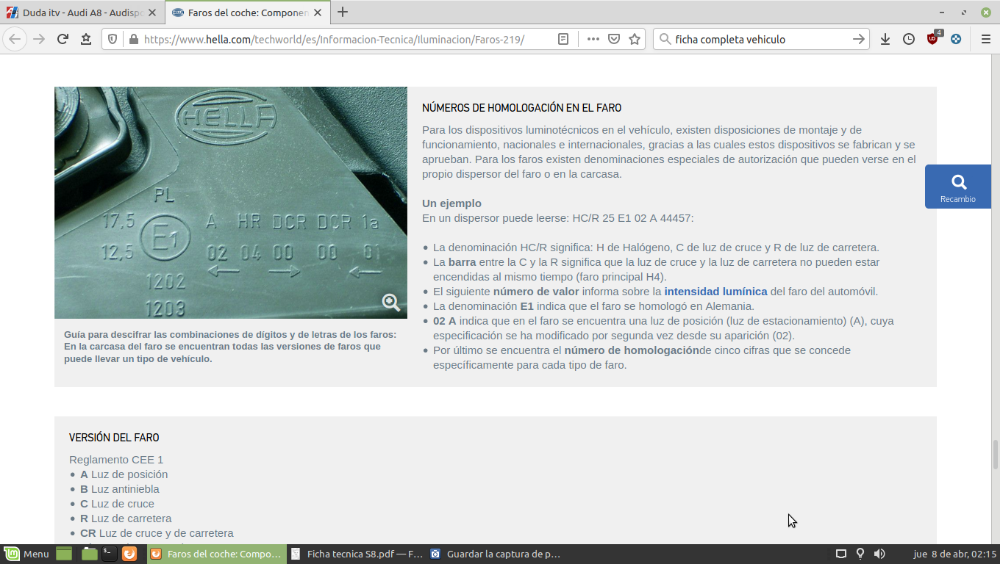Switch to 'Guardar la captura' taskbar window
This screenshot has width=1000, height=564.
click(x=496, y=554)
